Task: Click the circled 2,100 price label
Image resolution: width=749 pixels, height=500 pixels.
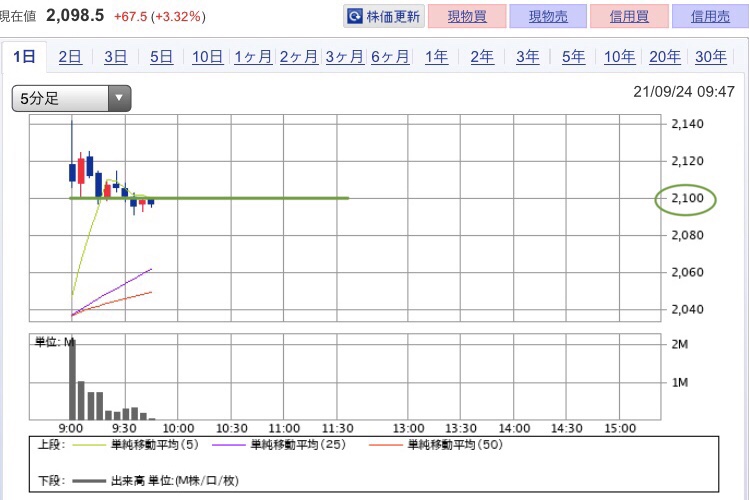Action: (687, 198)
